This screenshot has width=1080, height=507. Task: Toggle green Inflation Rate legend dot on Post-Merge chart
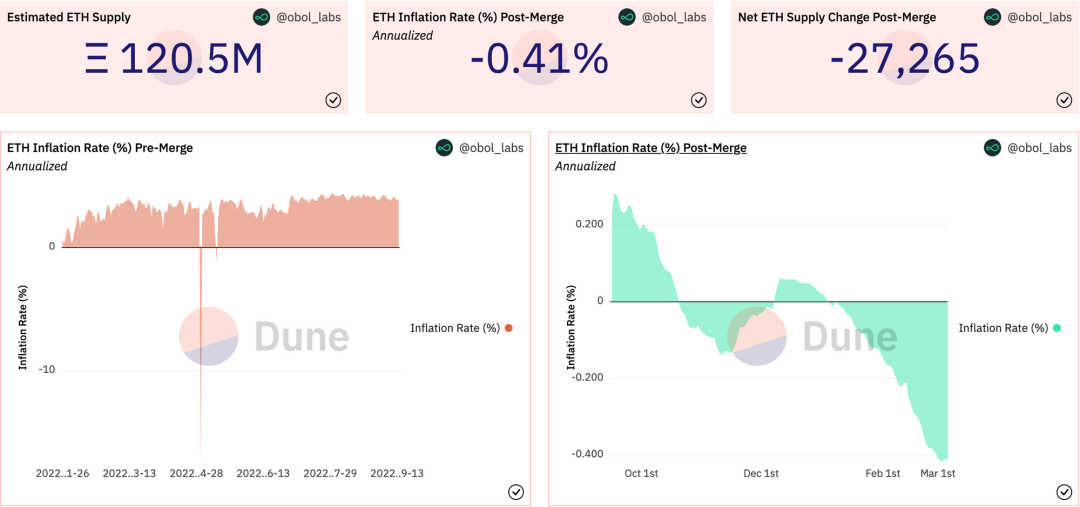pos(1057,328)
